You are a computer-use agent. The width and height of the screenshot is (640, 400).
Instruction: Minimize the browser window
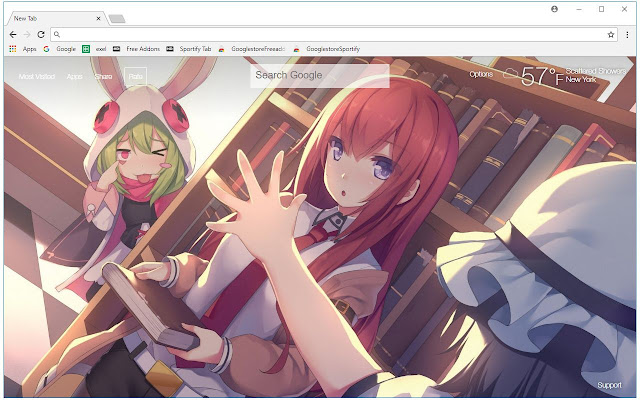pyautogui.click(x=579, y=9)
